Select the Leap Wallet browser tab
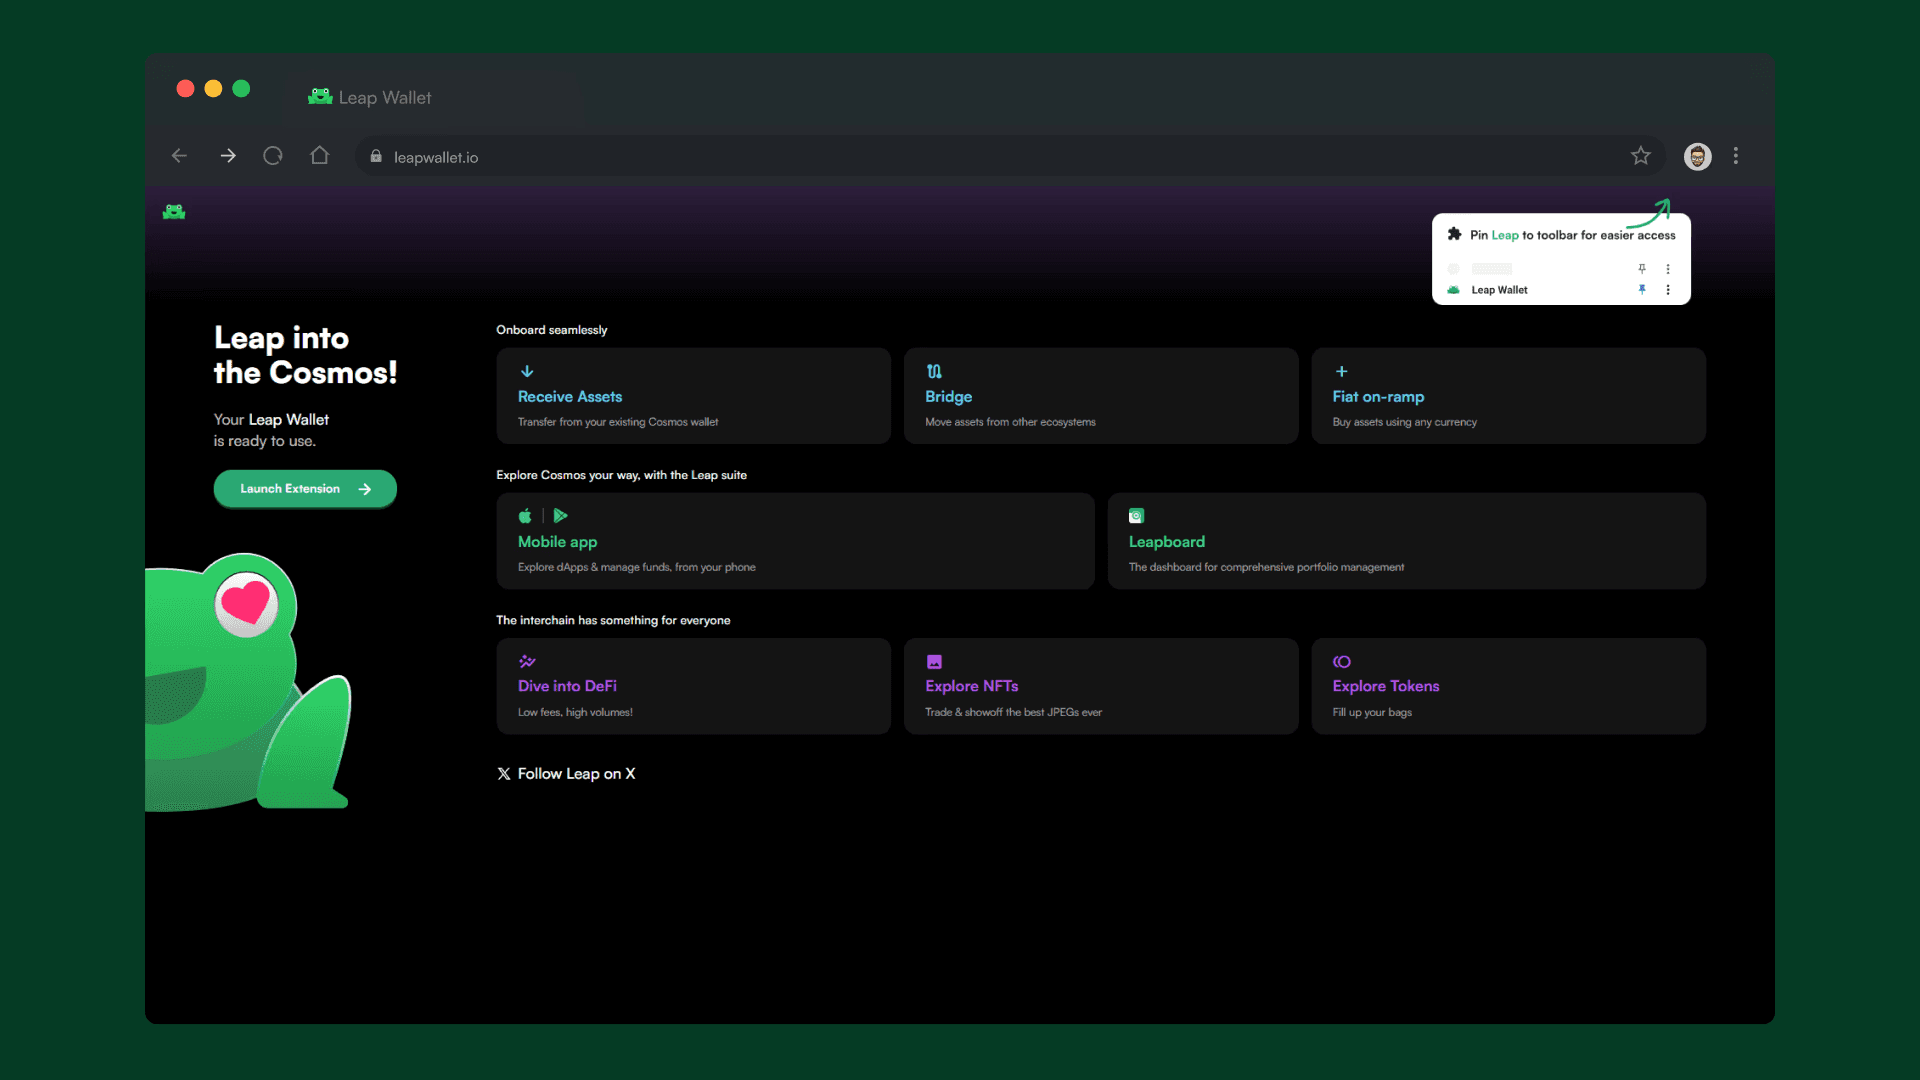Screen dimensions: 1920x1080 pos(370,97)
